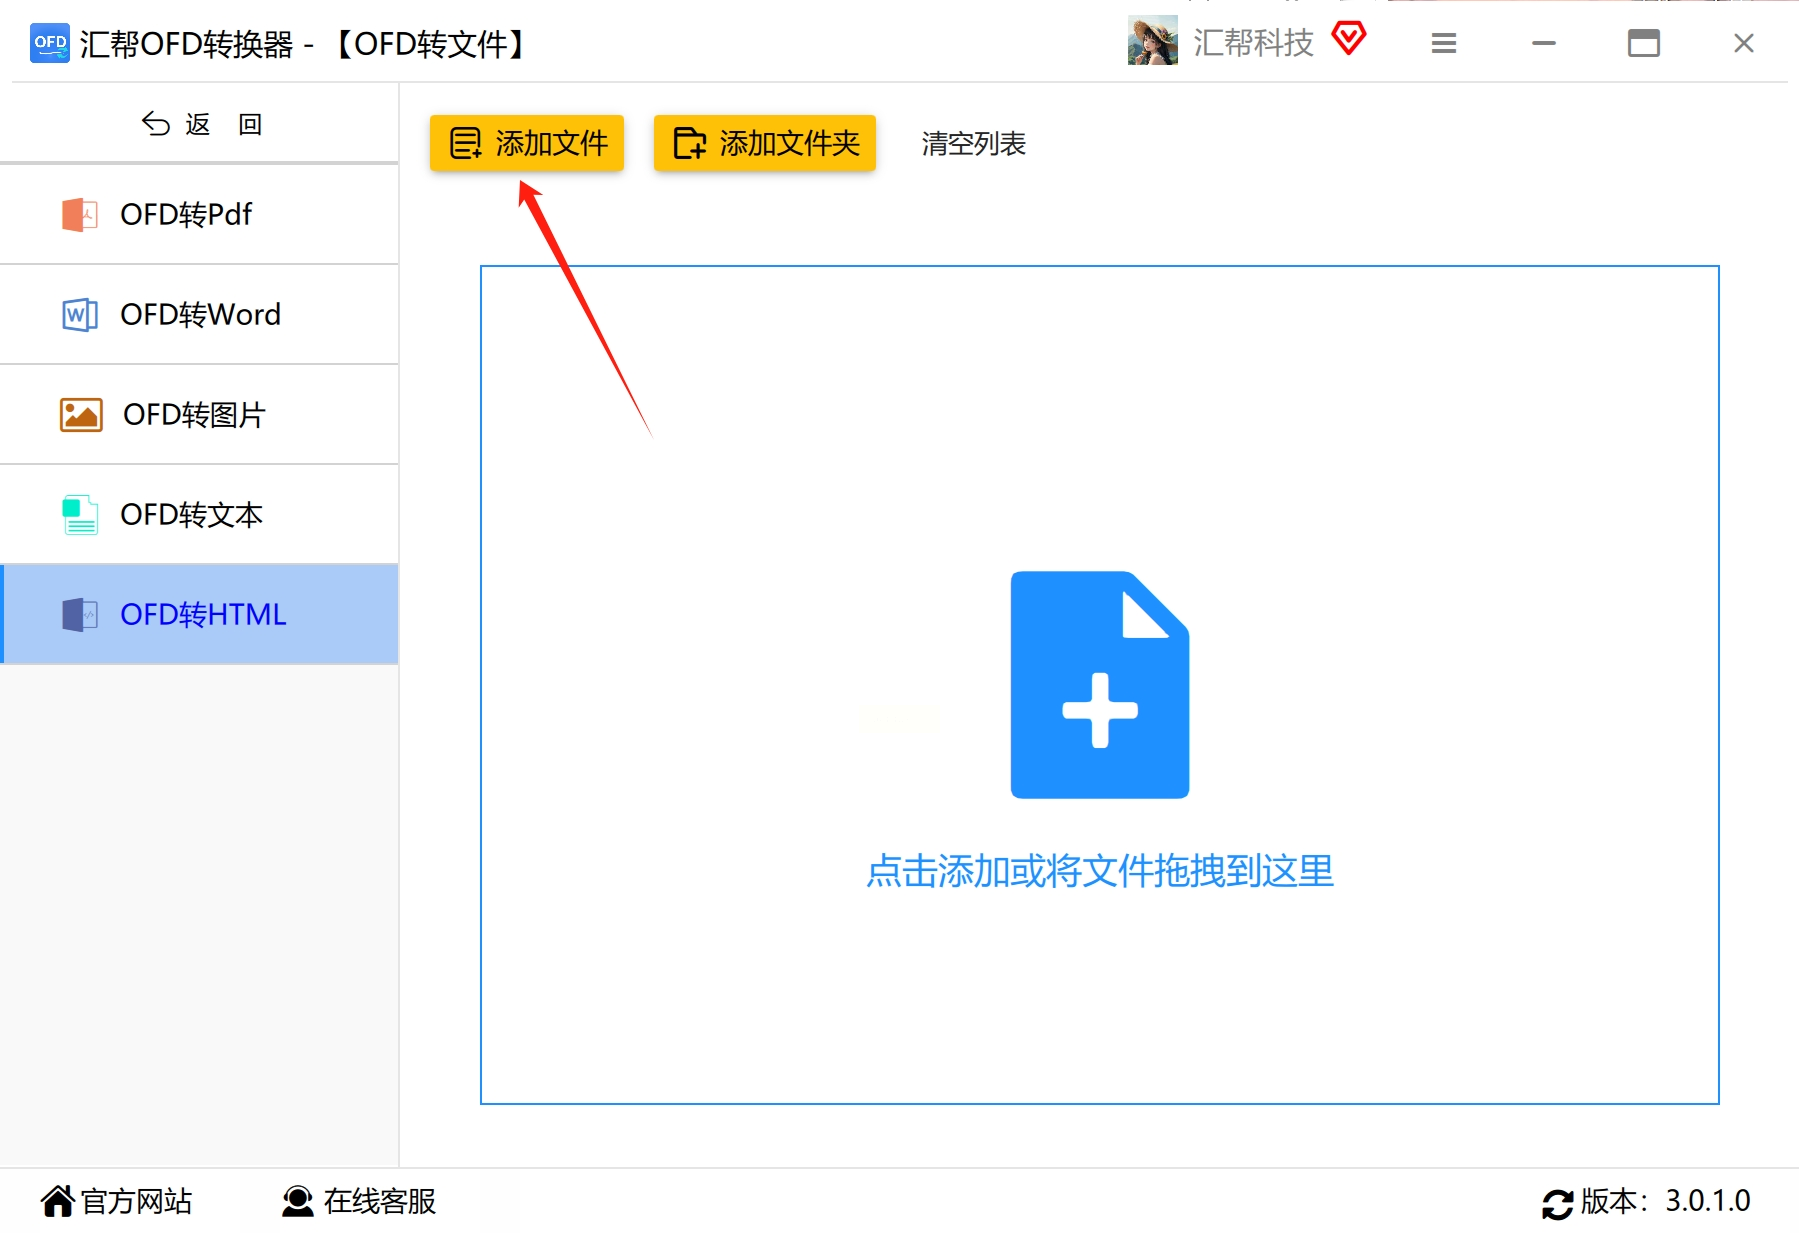
Task: Click the 添加文件 button
Action: (x=527, y=142)
